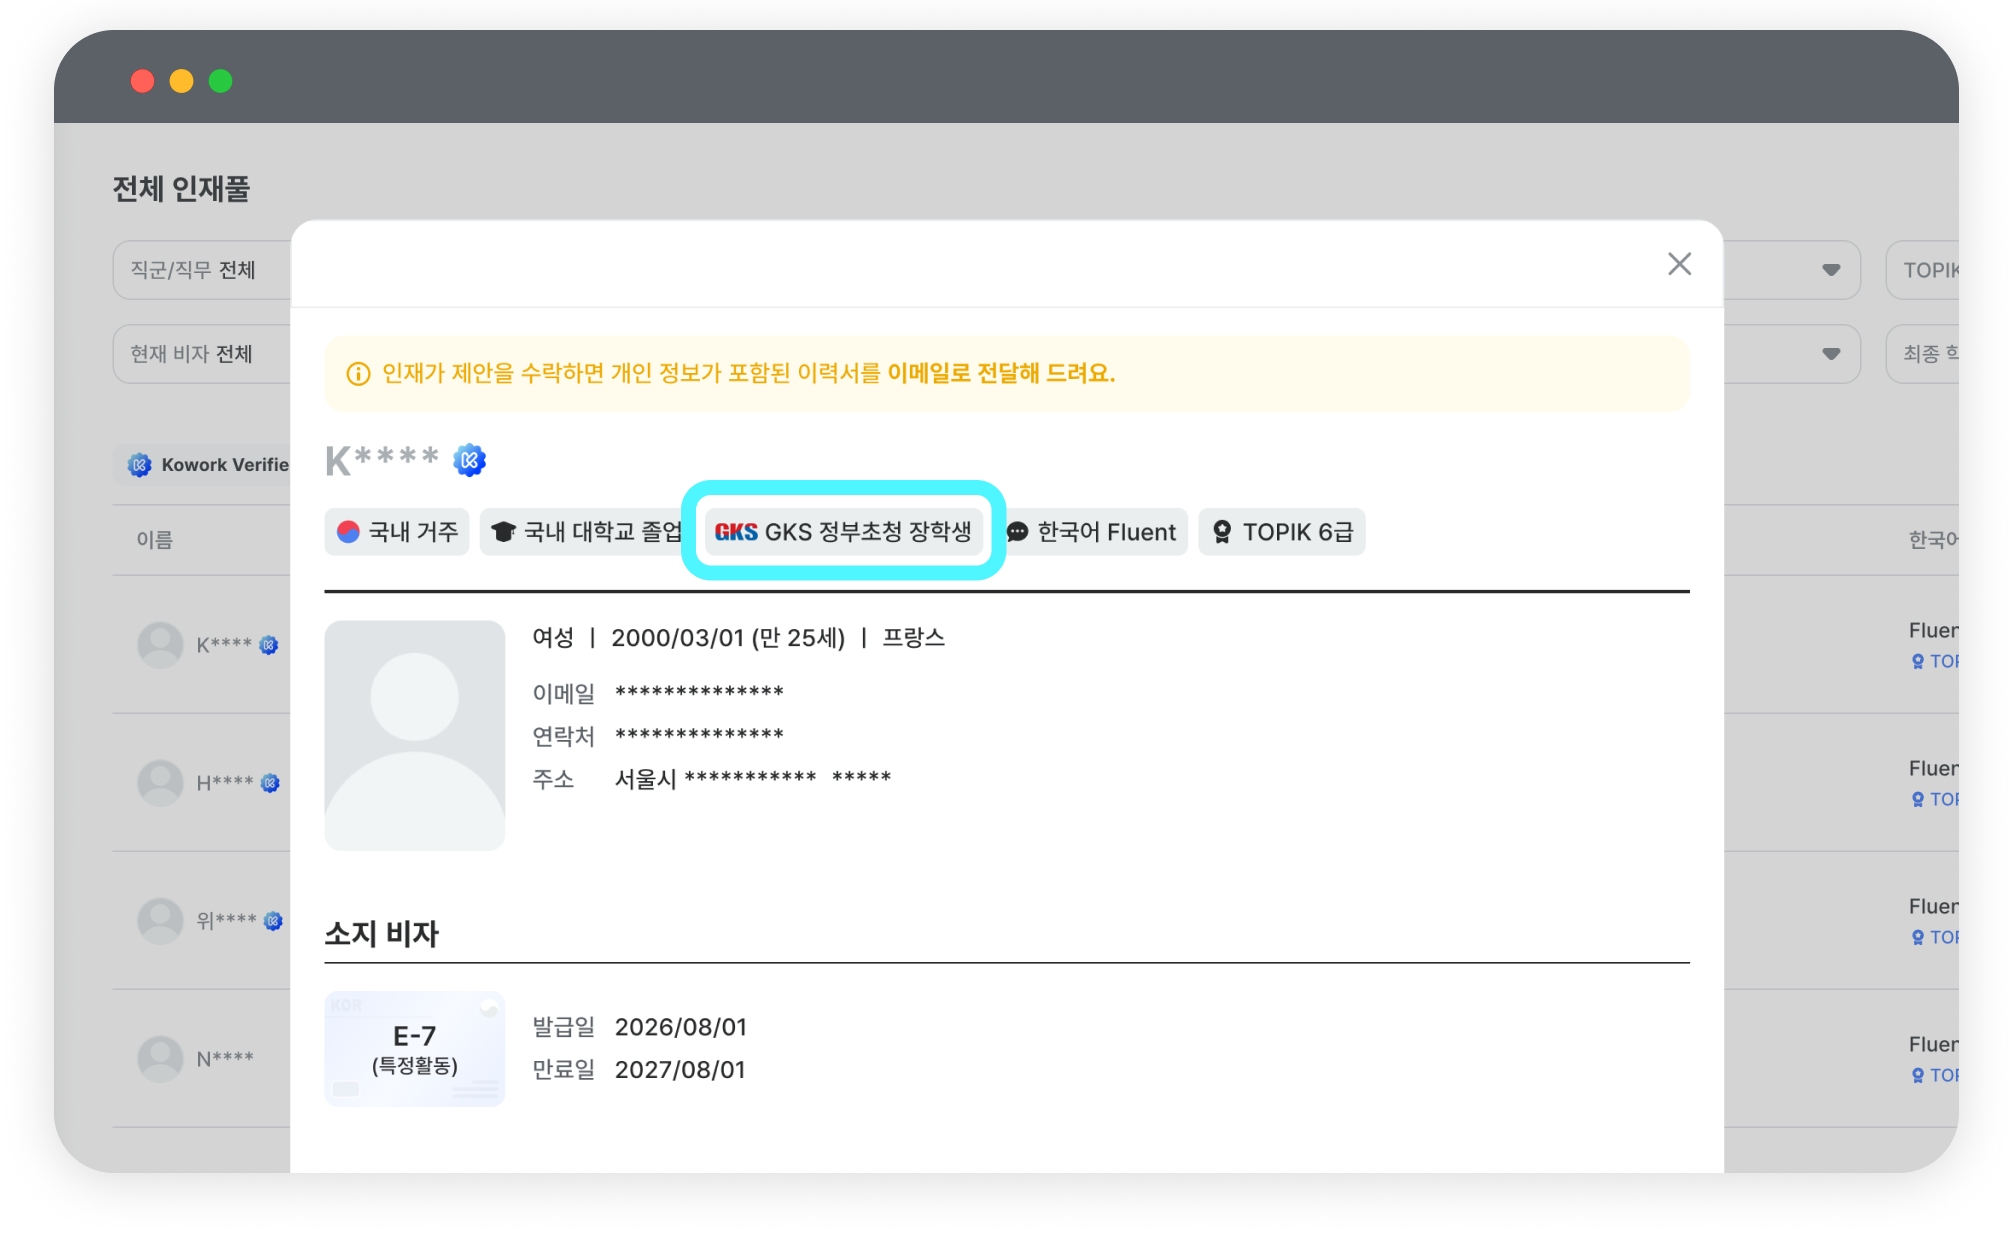Click the 국내 거주 tag
The height and width of the screenshot is (1251, 2013).
tap(397, 532)
